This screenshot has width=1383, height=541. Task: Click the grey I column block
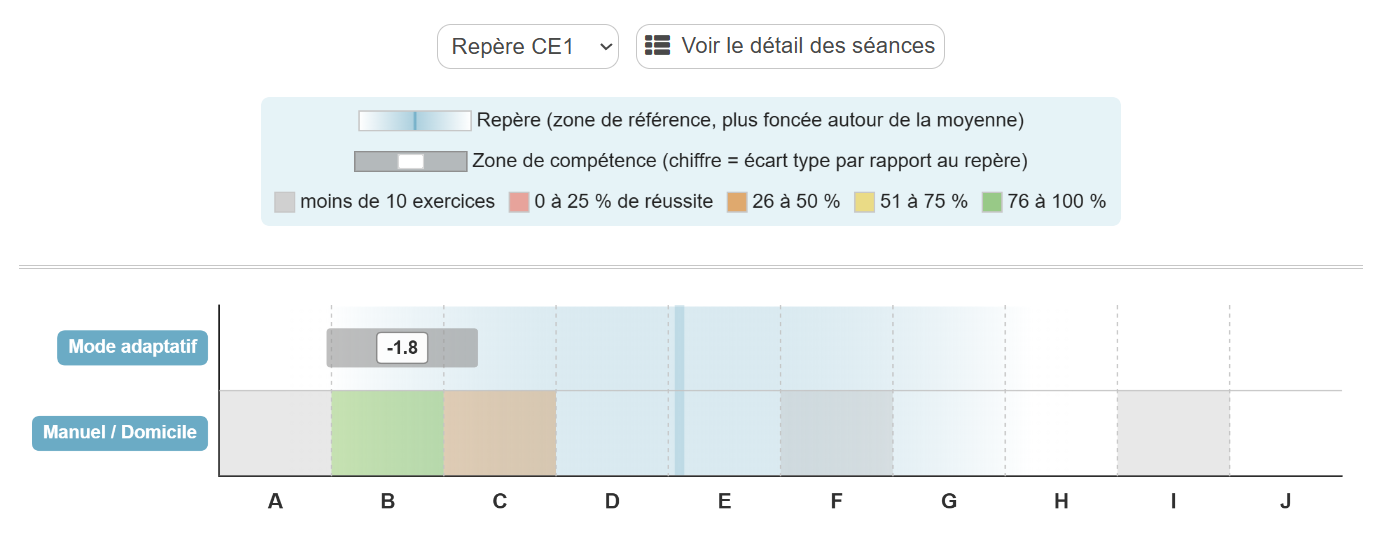click(x=1173, y=433)
